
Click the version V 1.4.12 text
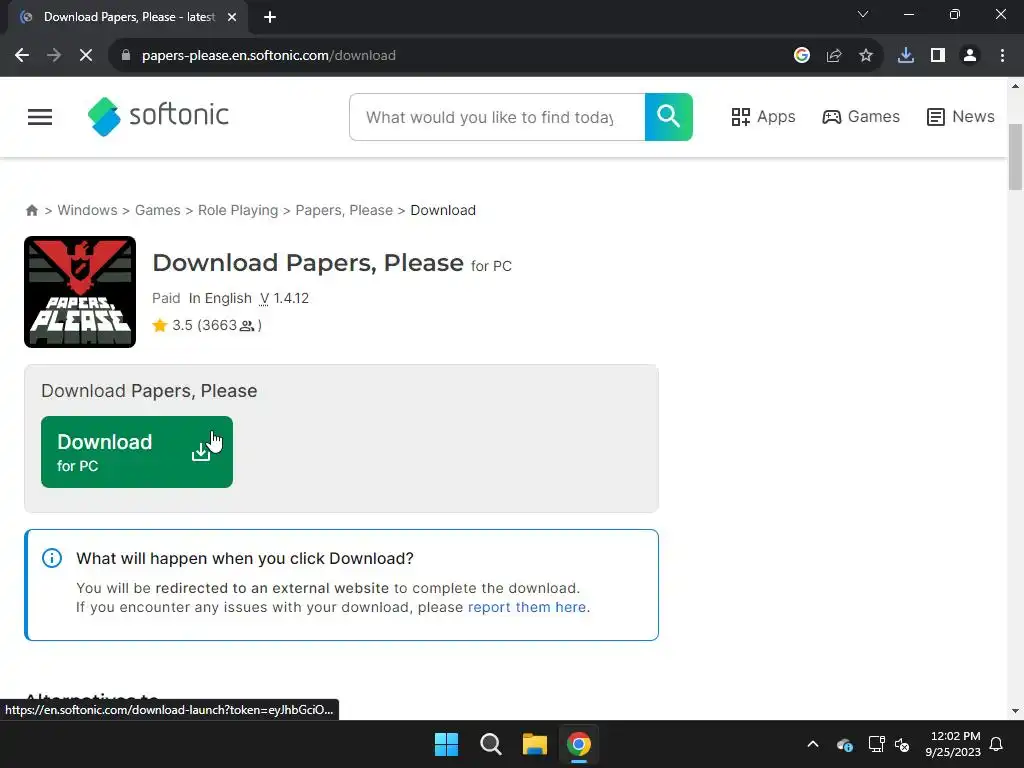click(x=284, y=298)
